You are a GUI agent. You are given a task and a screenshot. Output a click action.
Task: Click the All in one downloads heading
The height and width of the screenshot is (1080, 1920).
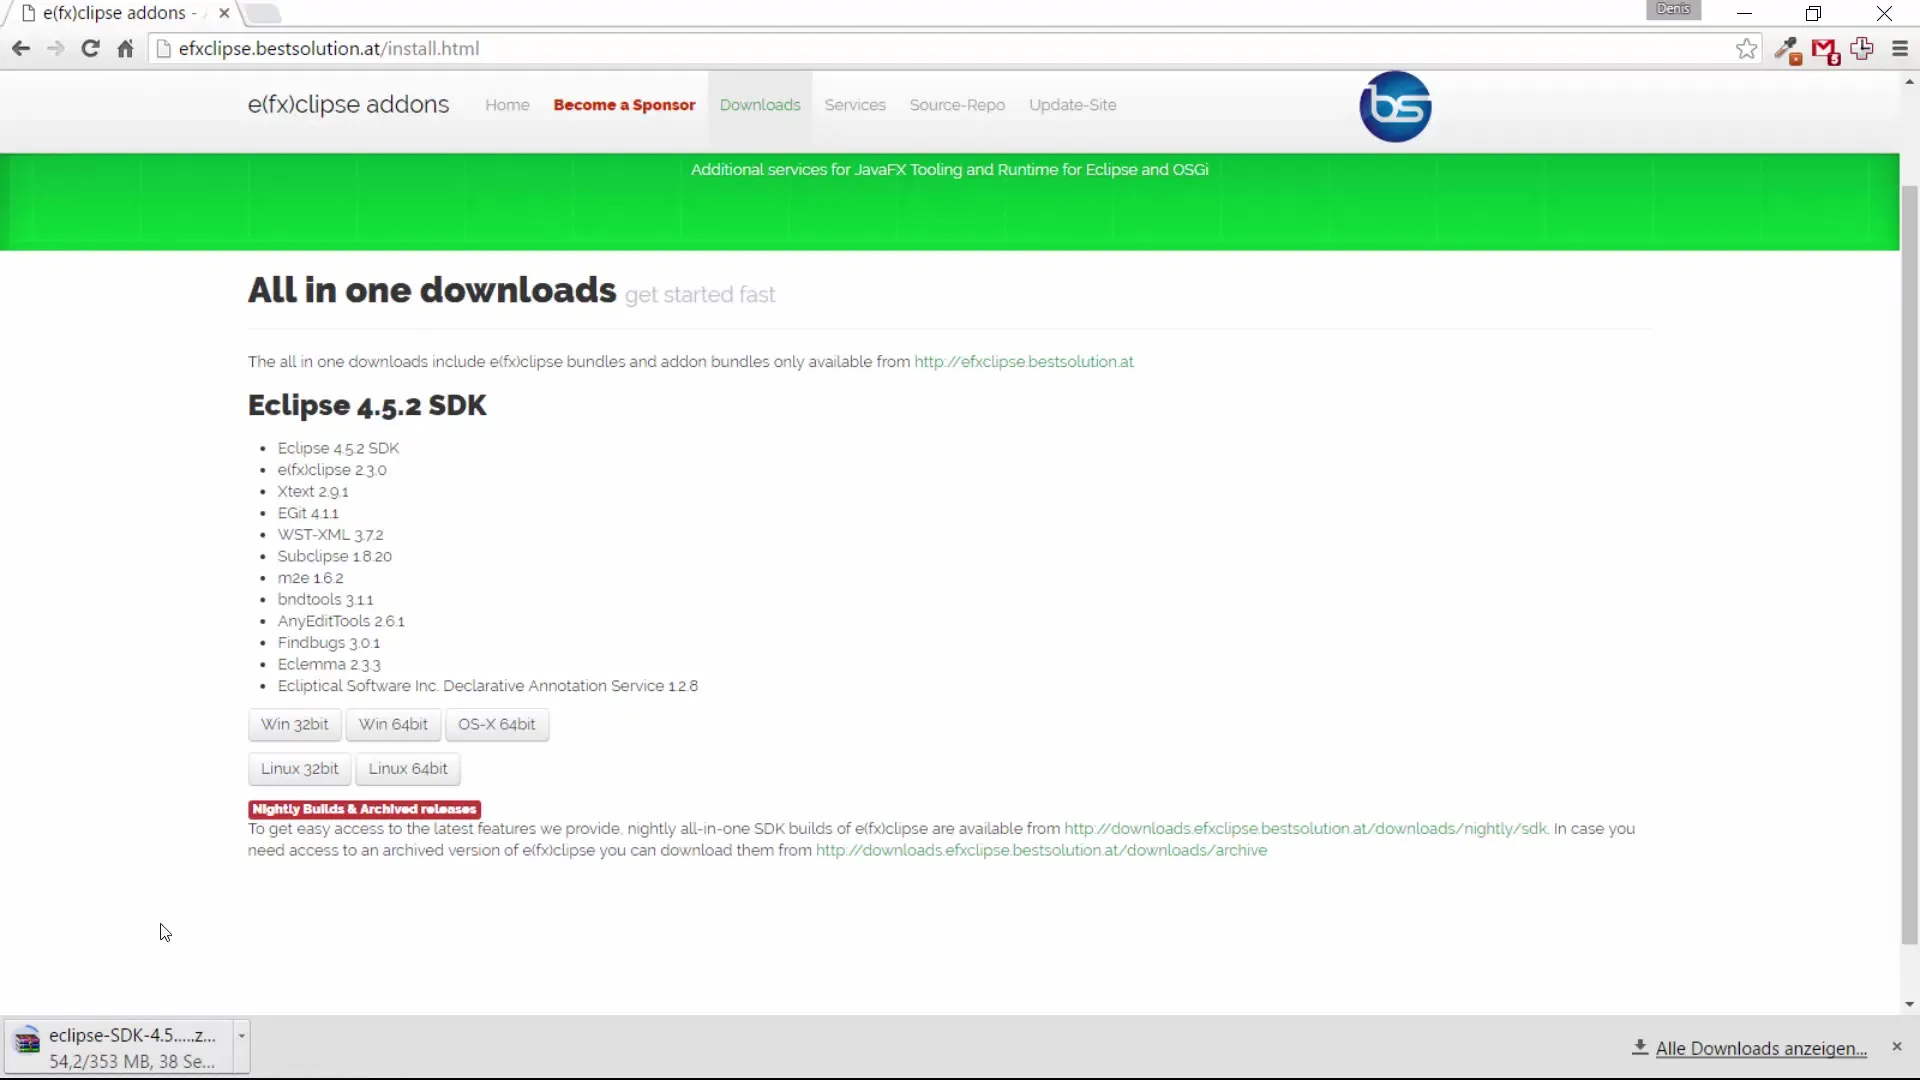(432, 290)
